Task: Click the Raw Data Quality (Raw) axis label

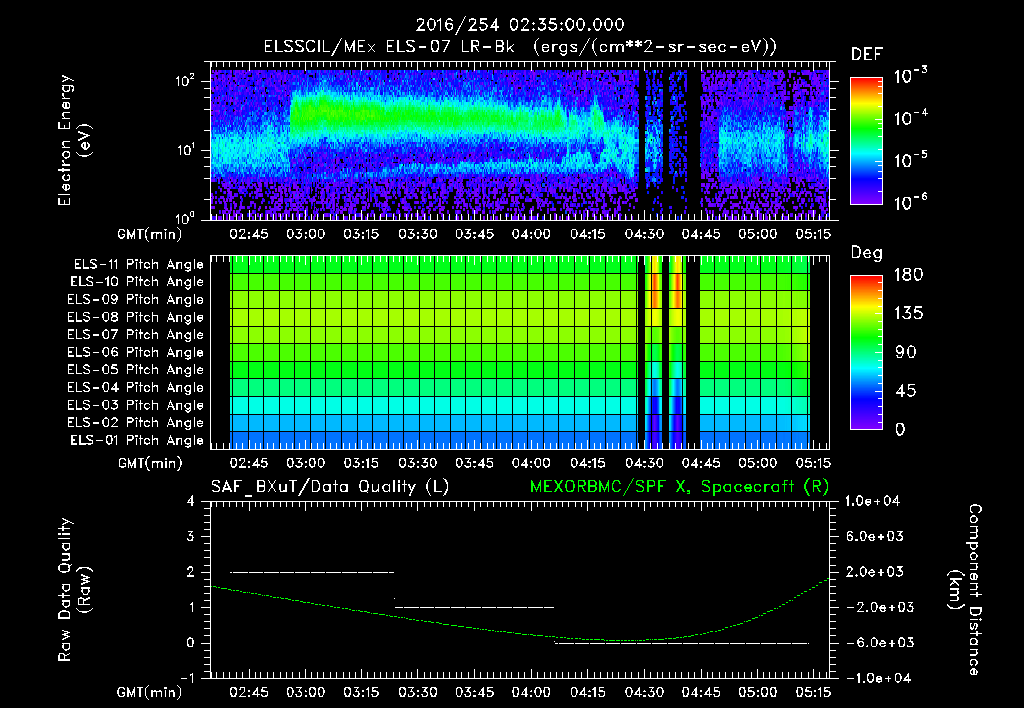Action: pos(74,590)
